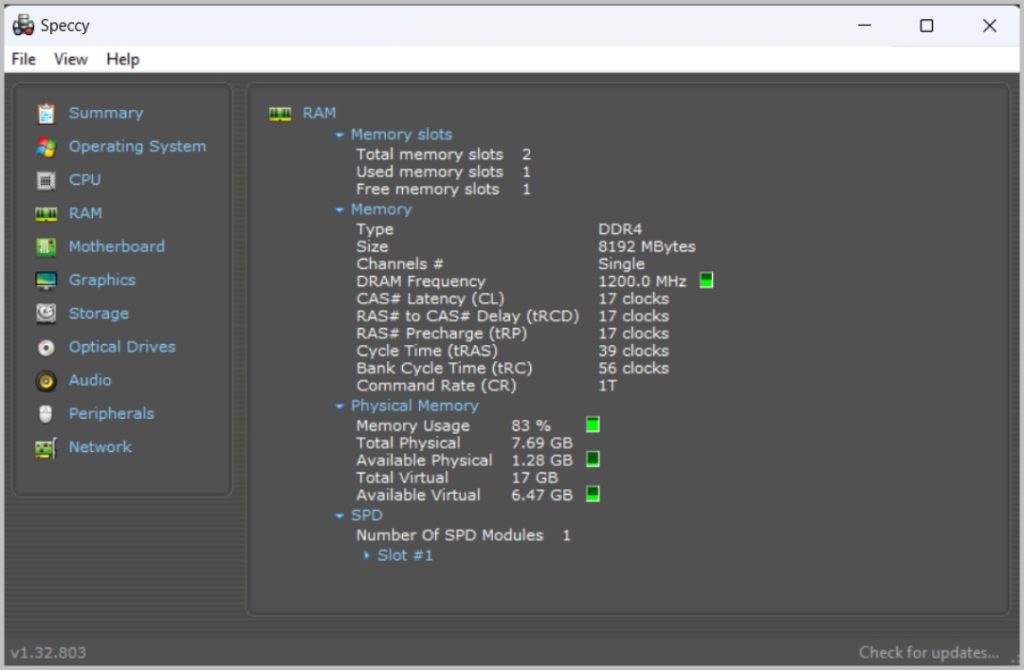Open the Motherboard icon in sidebar

pyautogui.click(x=46, y=247)
